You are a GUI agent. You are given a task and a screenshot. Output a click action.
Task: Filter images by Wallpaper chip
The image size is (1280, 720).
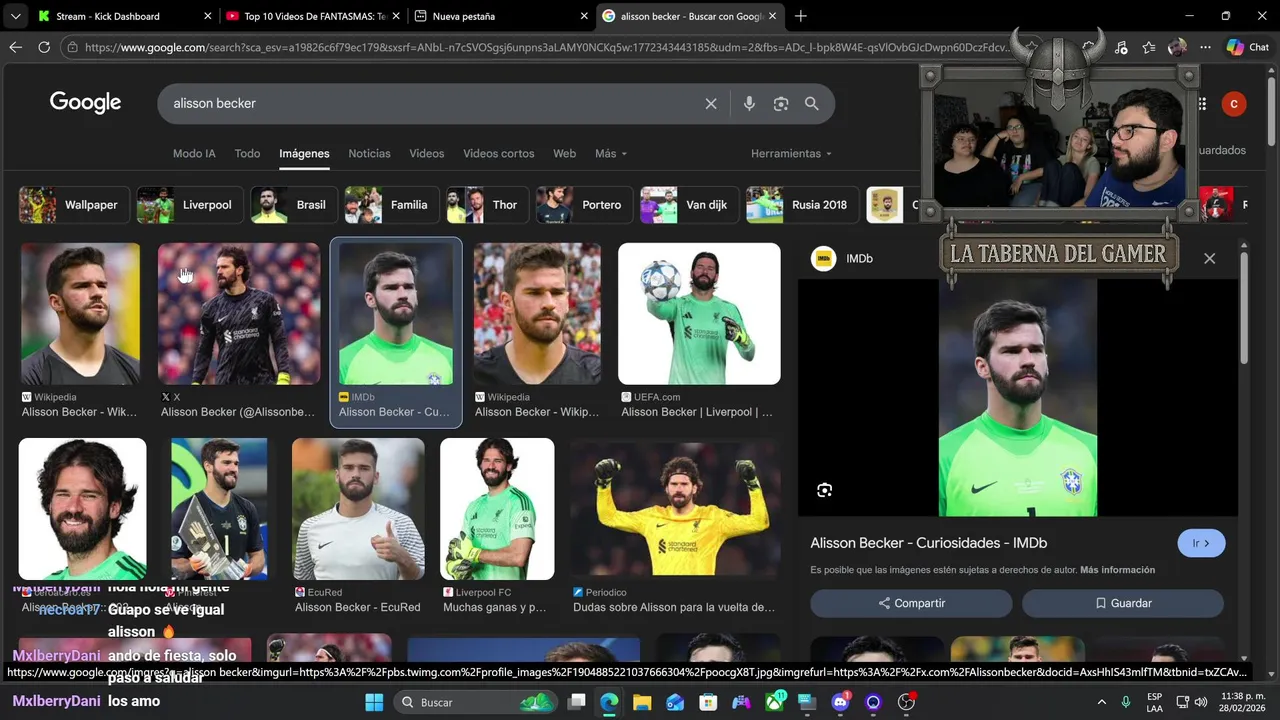pyautogui.click(x=73, y=205)
